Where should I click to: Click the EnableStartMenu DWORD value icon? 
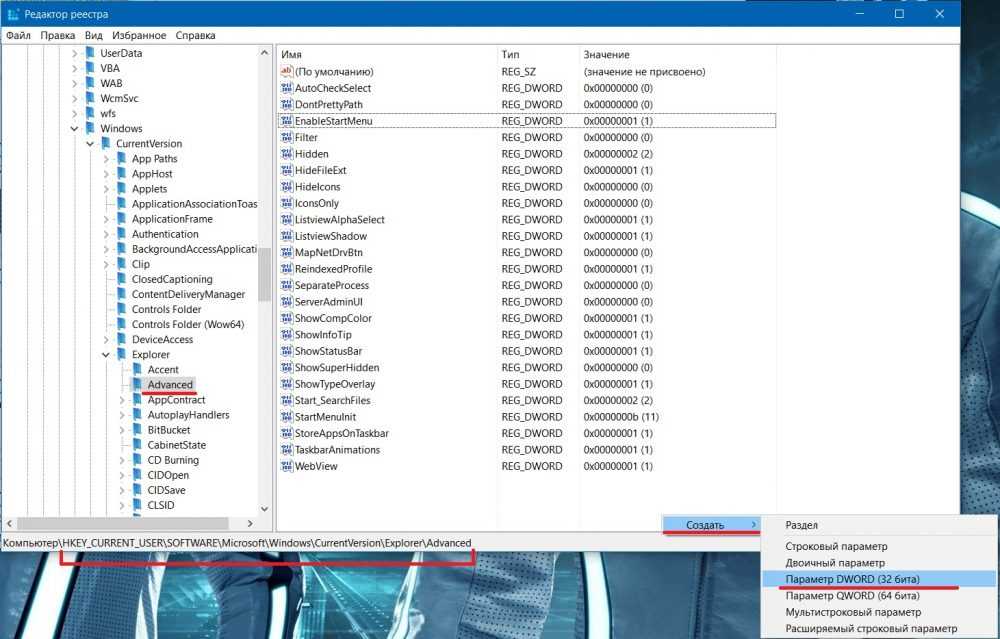pos(287,121)
